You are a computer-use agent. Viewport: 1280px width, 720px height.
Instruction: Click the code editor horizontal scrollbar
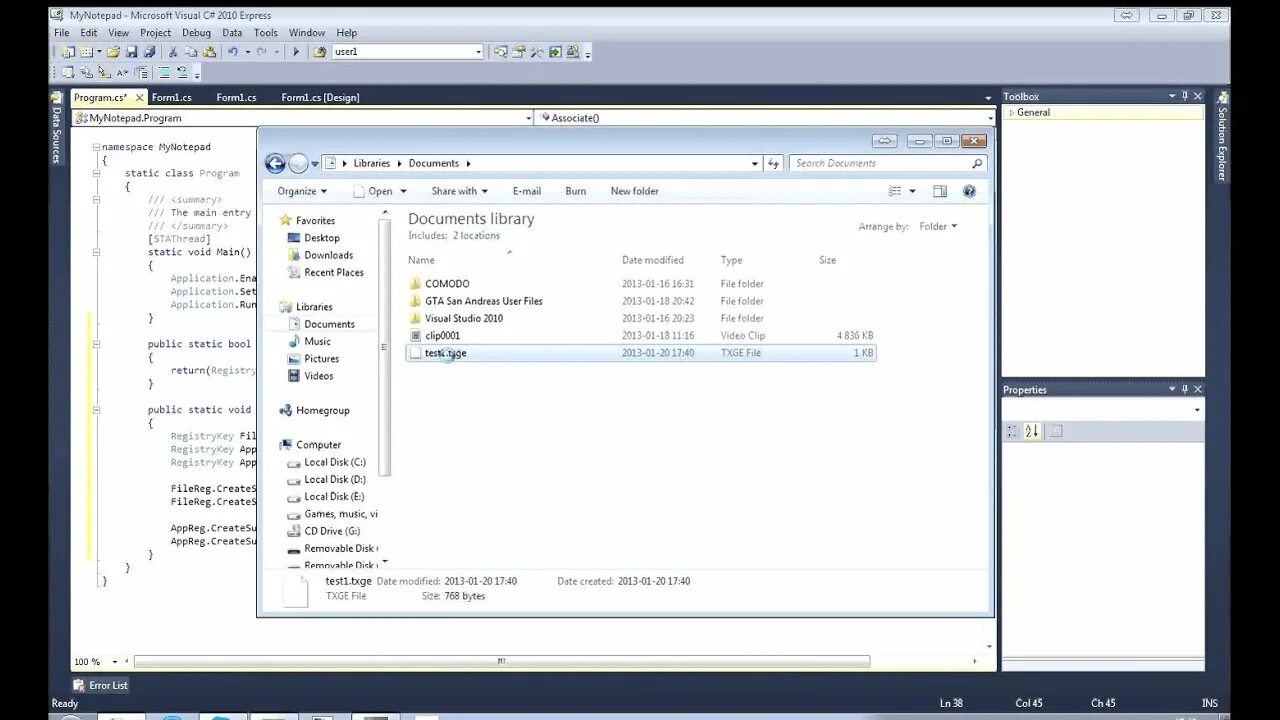[501, 661]
